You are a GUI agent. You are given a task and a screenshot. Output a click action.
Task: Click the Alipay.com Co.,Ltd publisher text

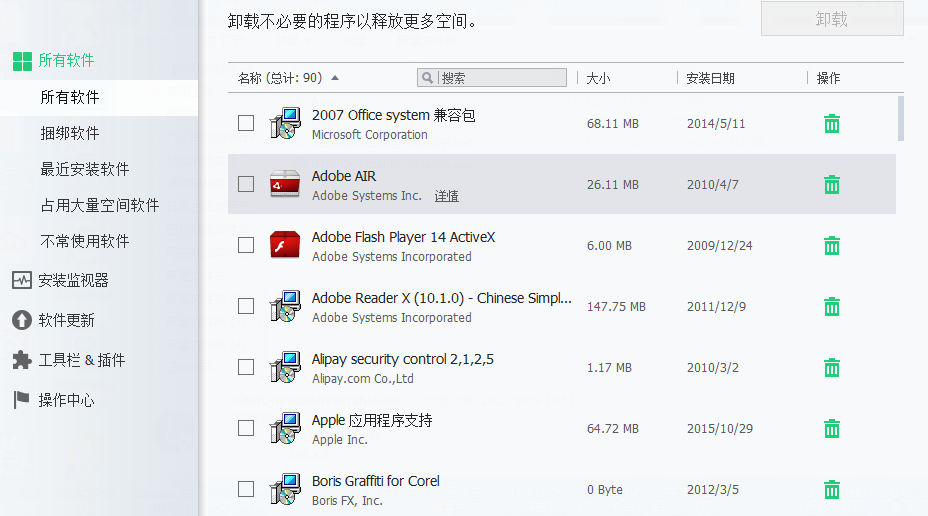[x=363, y=379]
